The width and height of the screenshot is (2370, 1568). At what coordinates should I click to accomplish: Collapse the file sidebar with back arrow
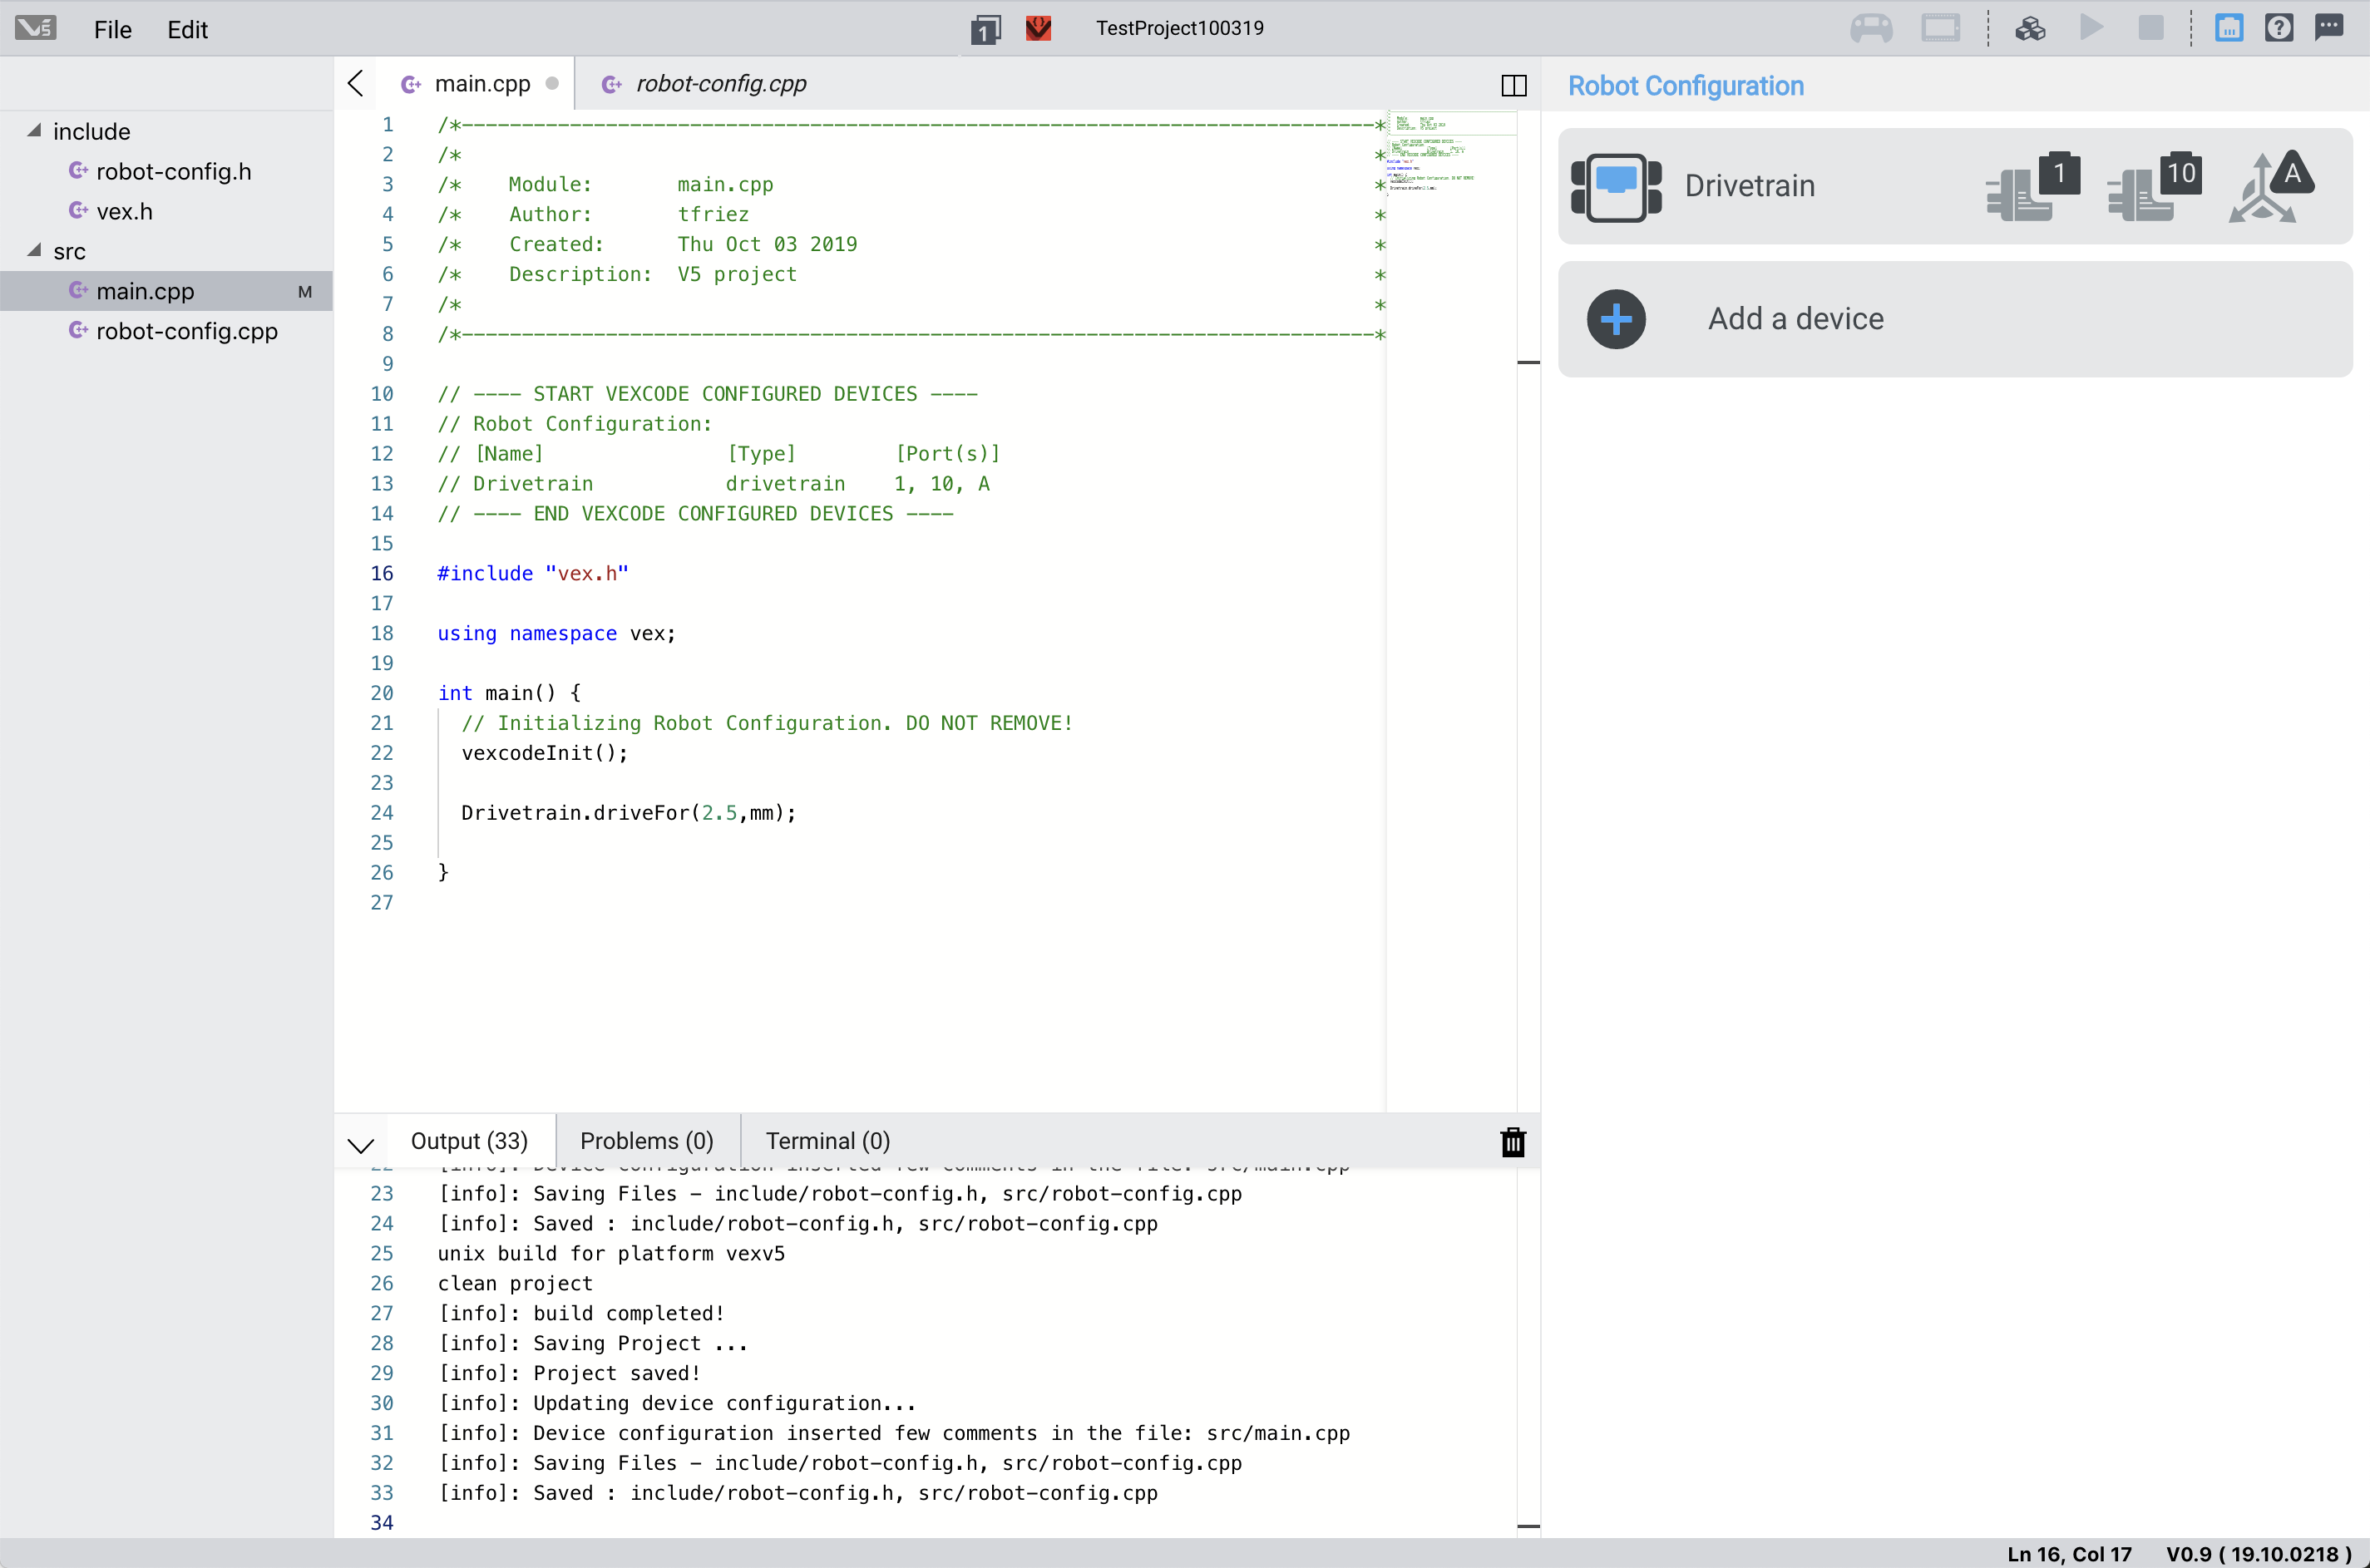pos(355,83)
